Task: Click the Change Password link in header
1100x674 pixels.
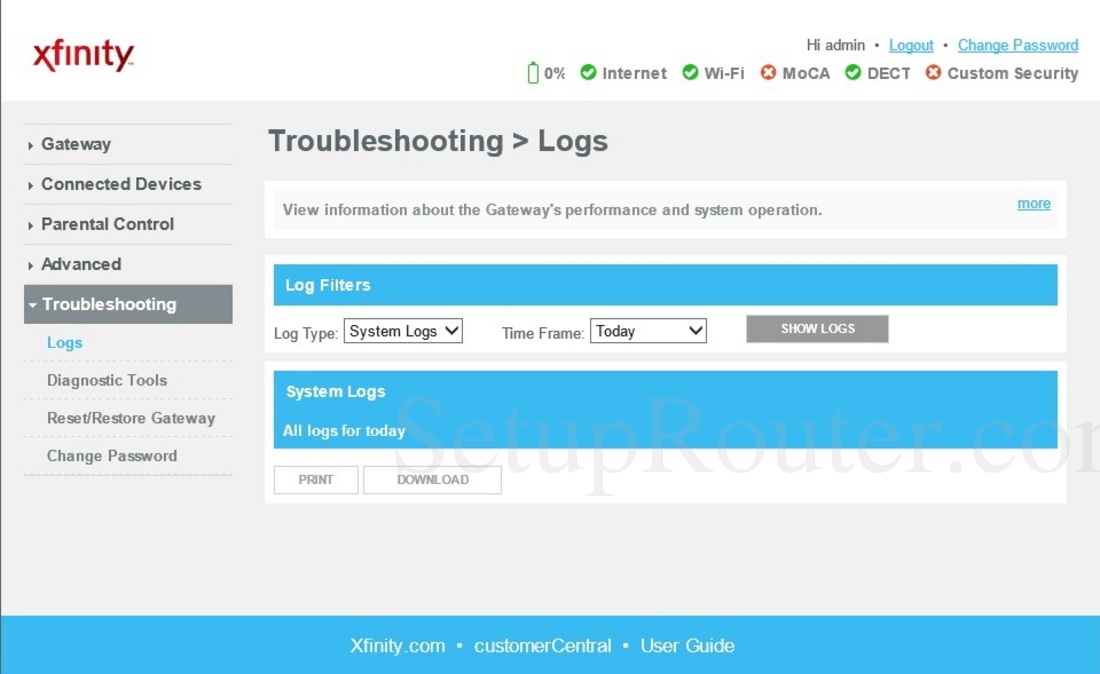Action: (1018, 45)
